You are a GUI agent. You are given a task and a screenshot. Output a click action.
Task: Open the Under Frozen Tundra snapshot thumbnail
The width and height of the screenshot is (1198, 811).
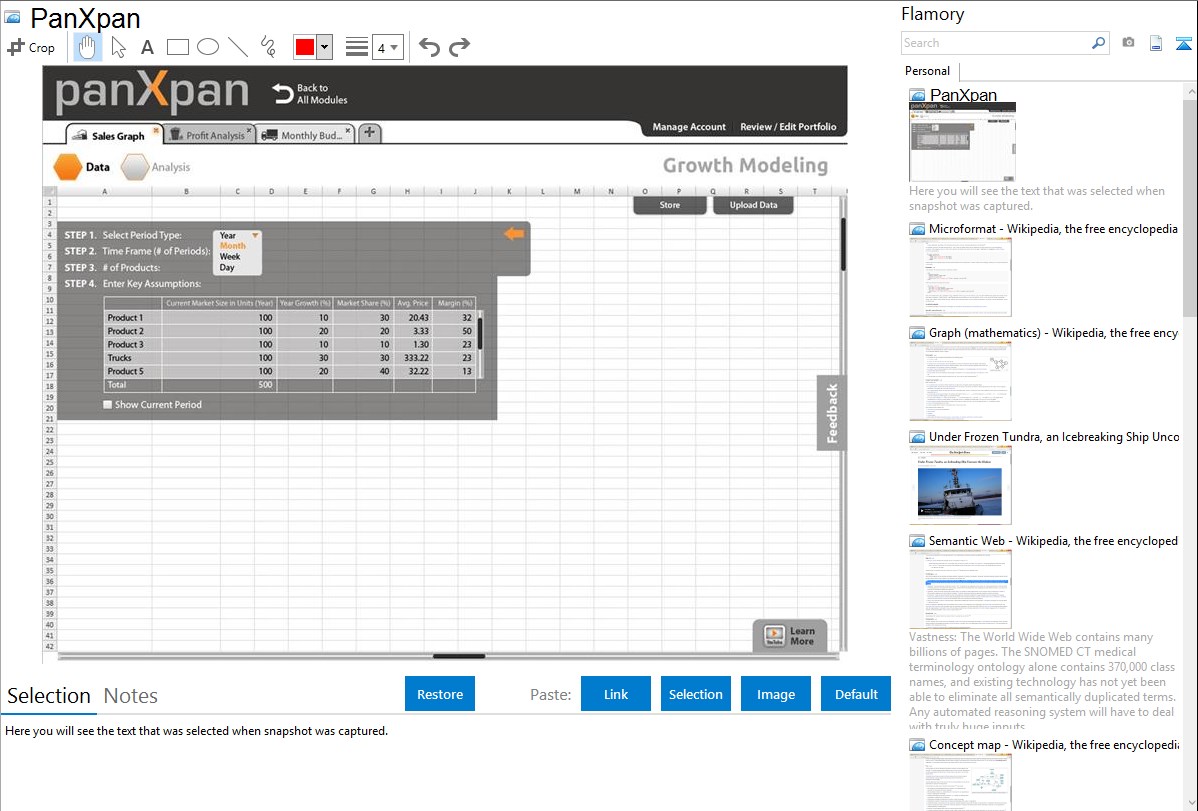pyautogui.click(x=960, y=485)
